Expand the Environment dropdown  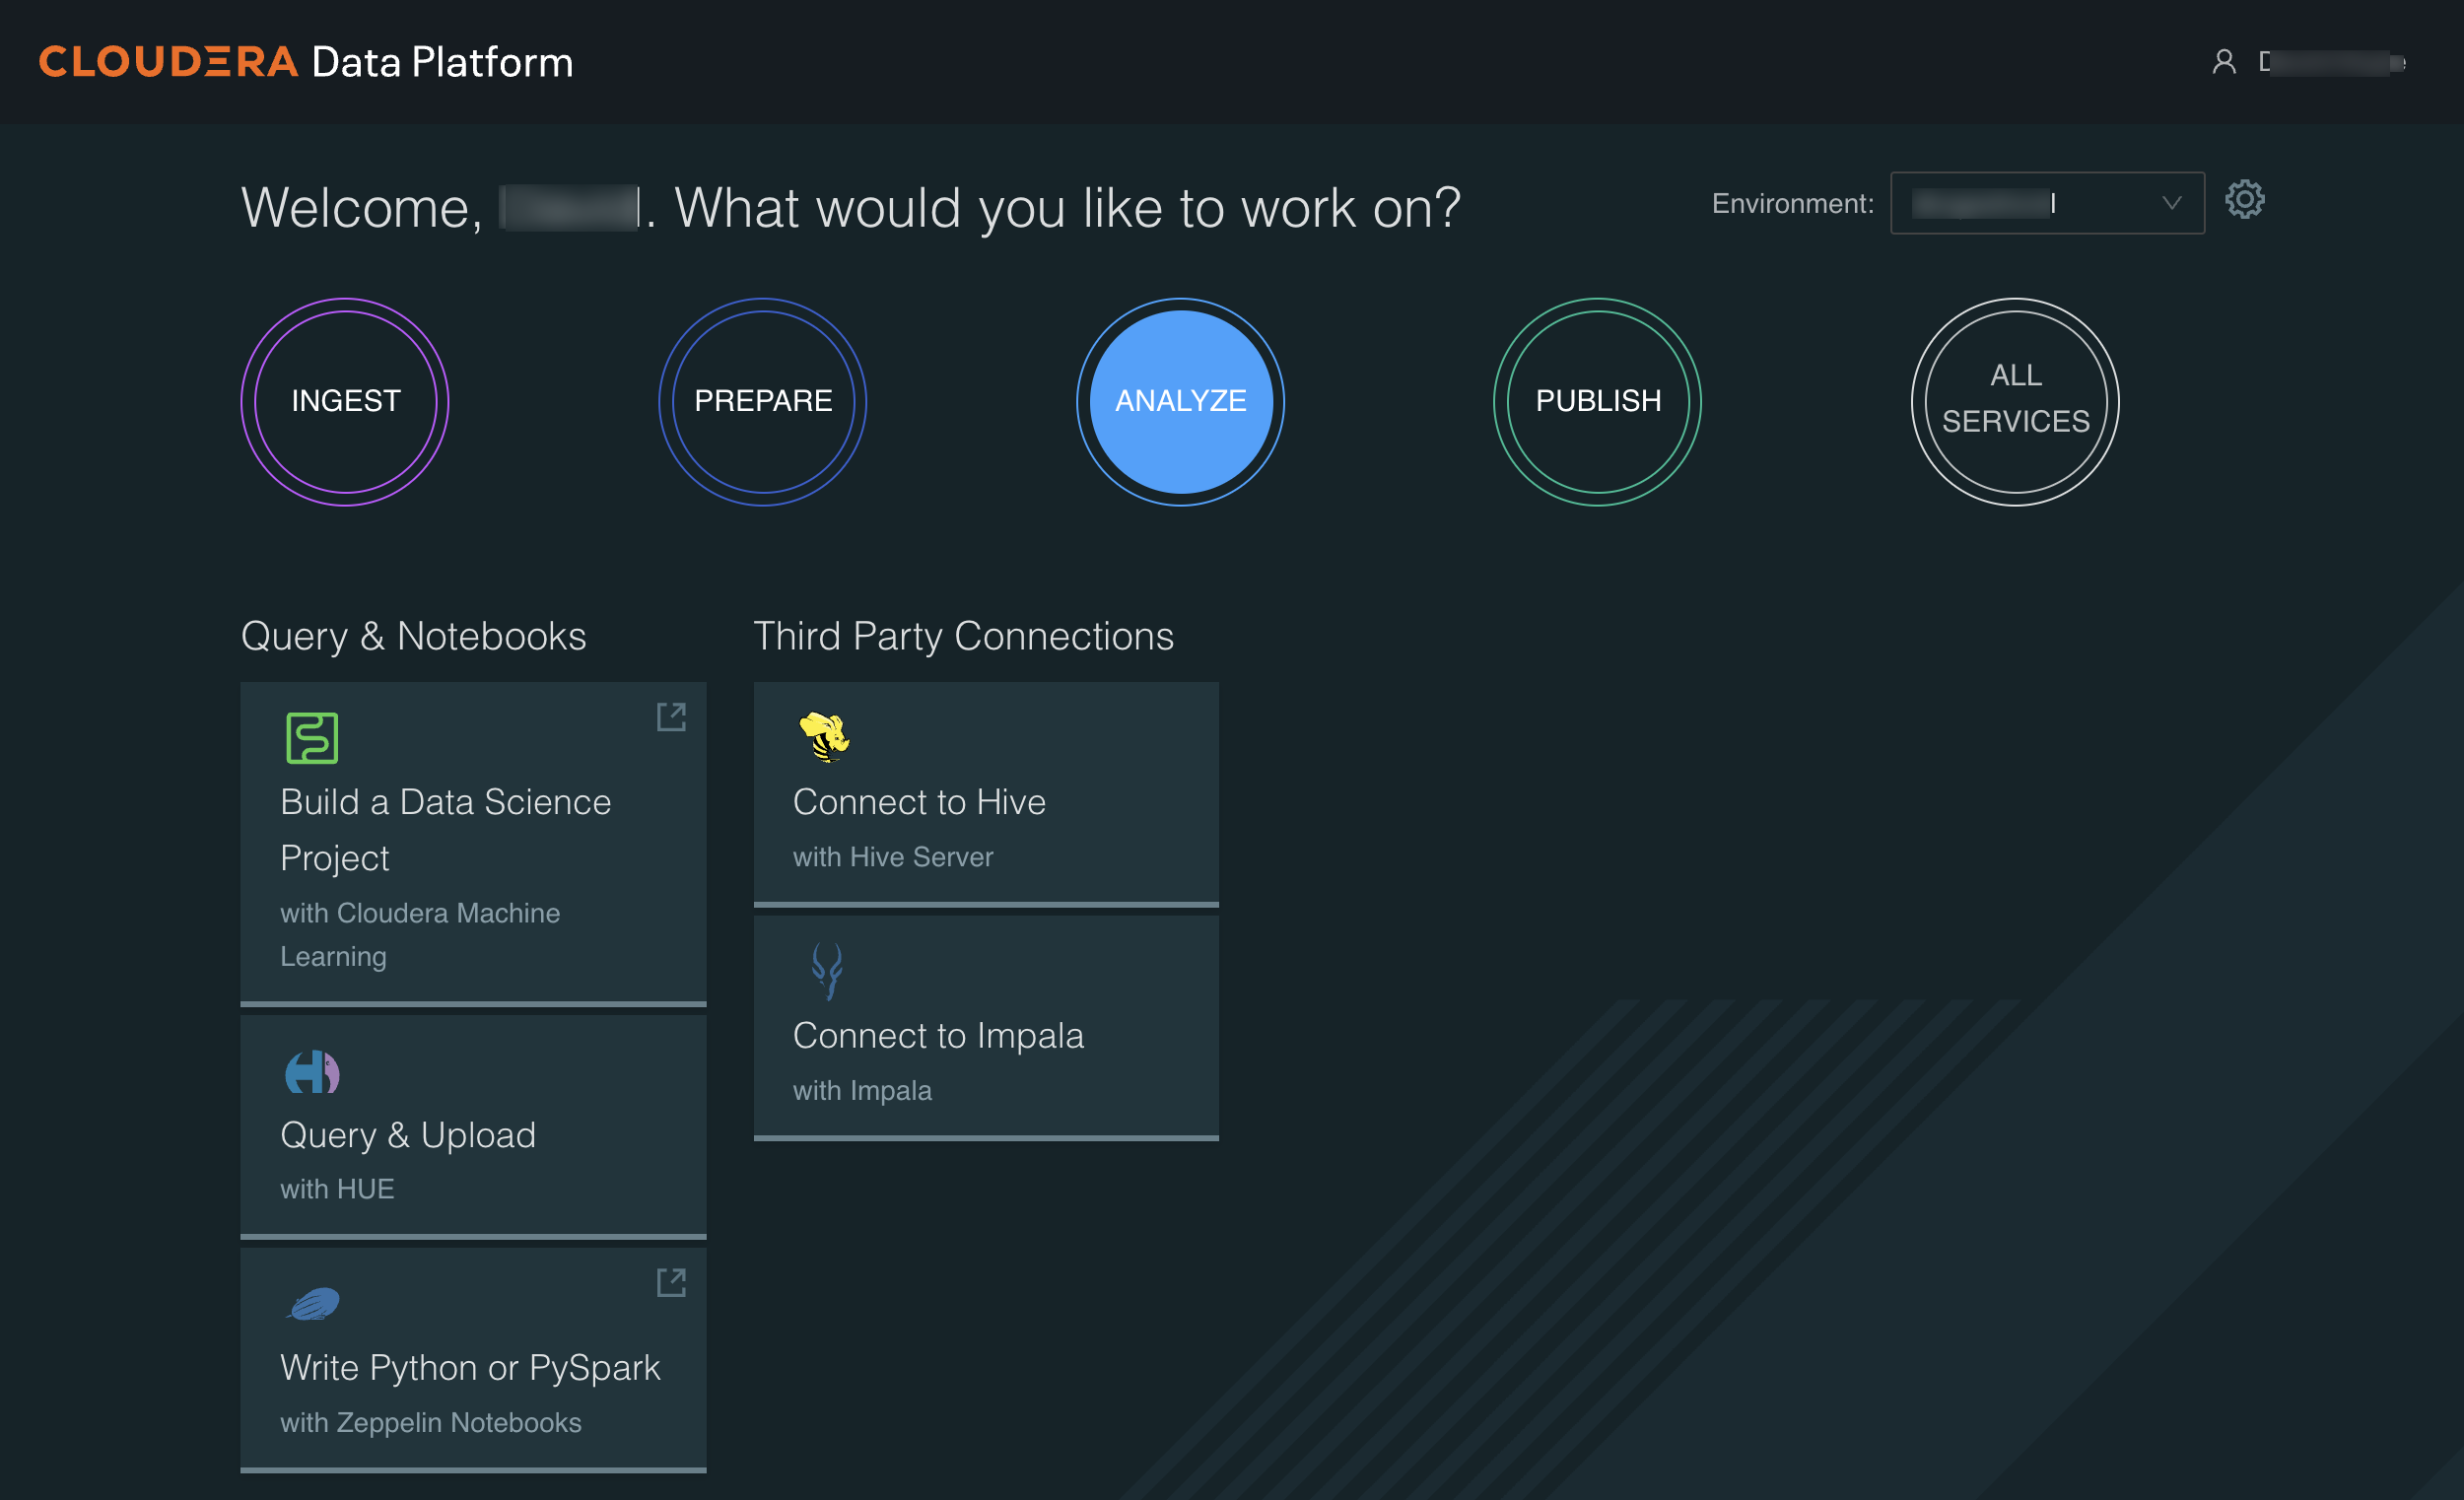pos(2047,203)
